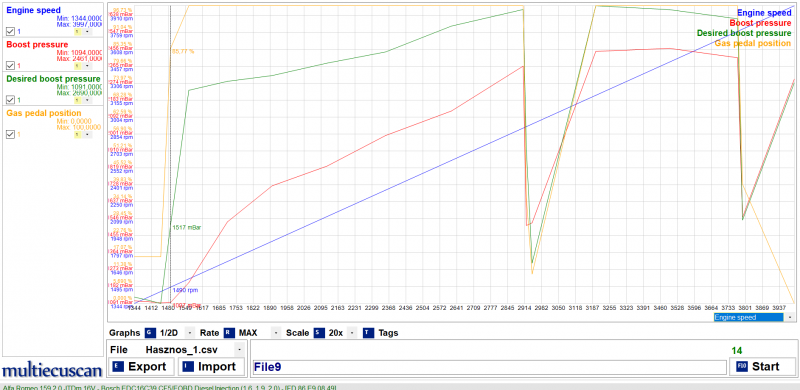Click the E icon on the Export button
Image resolution: width=800 pixels, height=390 pixels.
click(118, 367)
